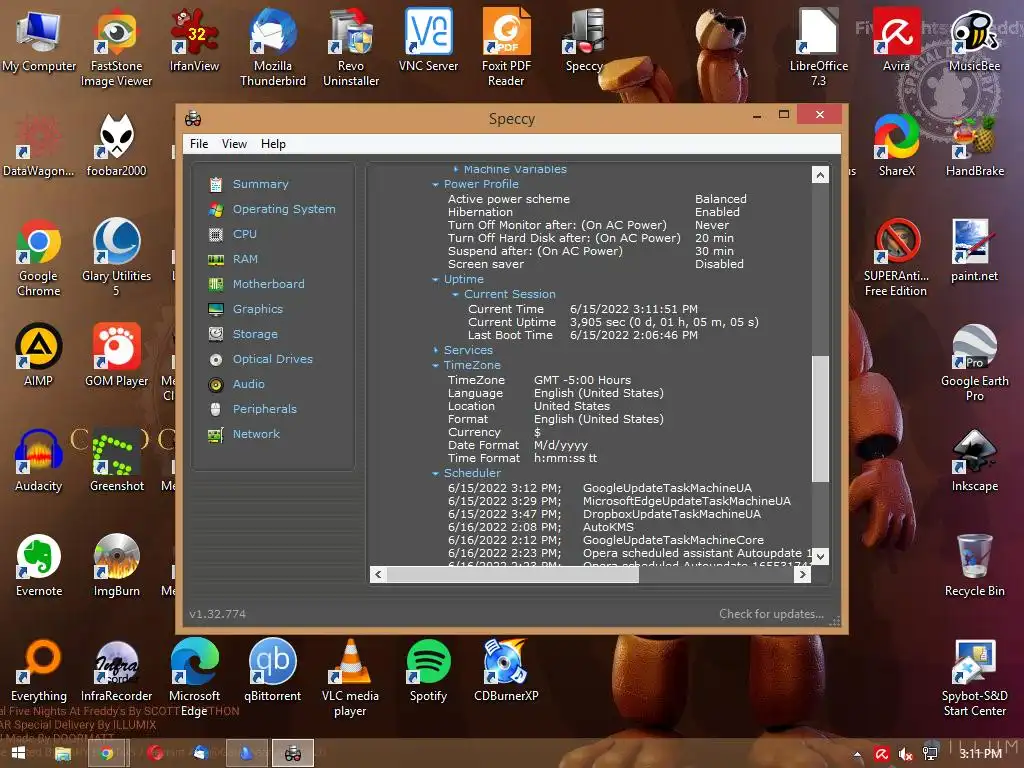Click the File Explorer taskbar icon
Screen dimensions: 1024x768
click(63, 753)
